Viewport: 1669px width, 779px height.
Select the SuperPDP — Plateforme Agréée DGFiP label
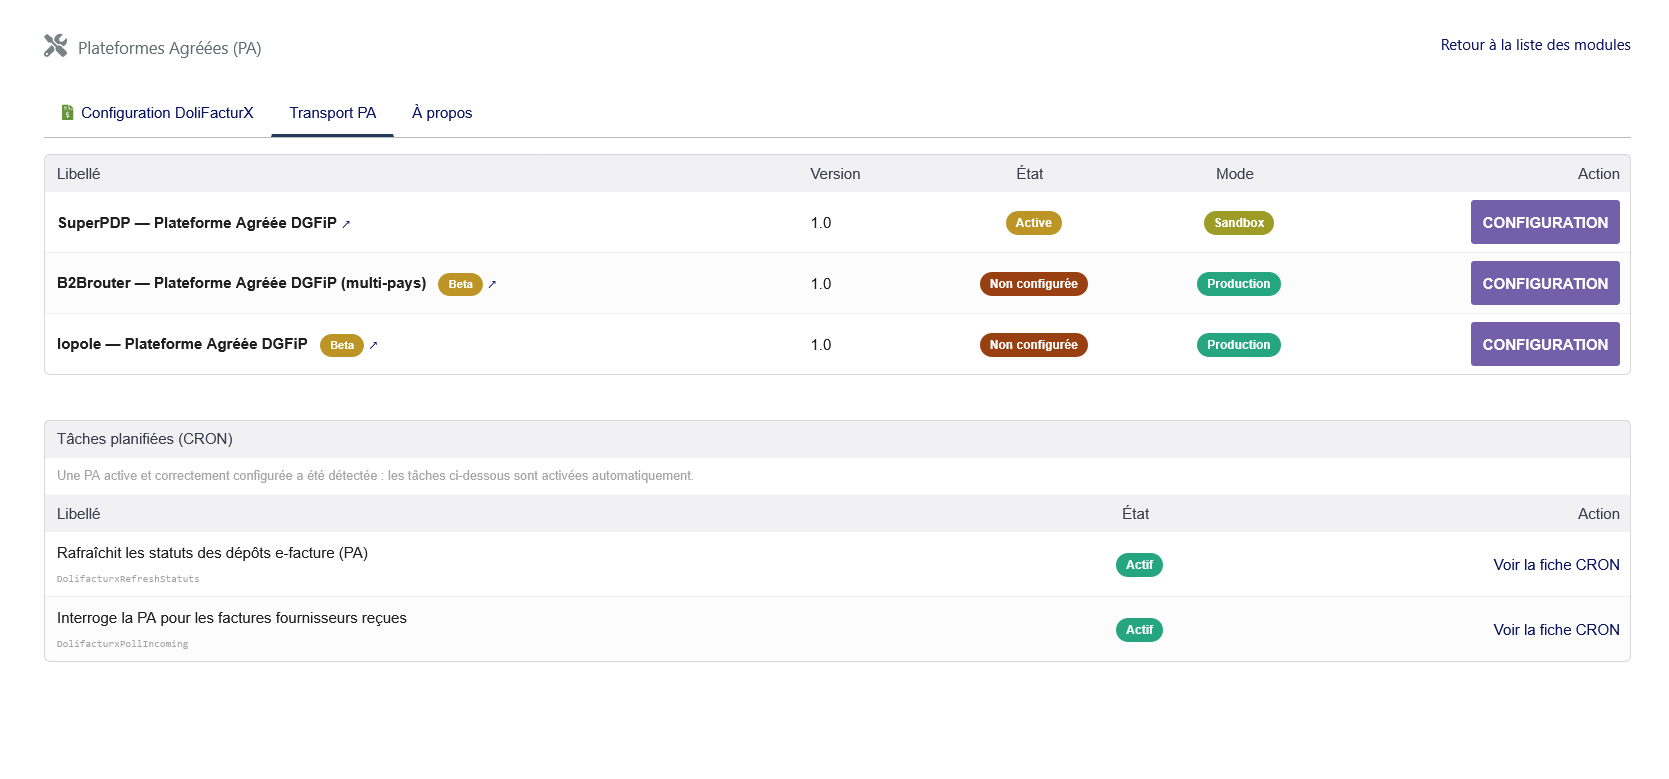(197, 223)
